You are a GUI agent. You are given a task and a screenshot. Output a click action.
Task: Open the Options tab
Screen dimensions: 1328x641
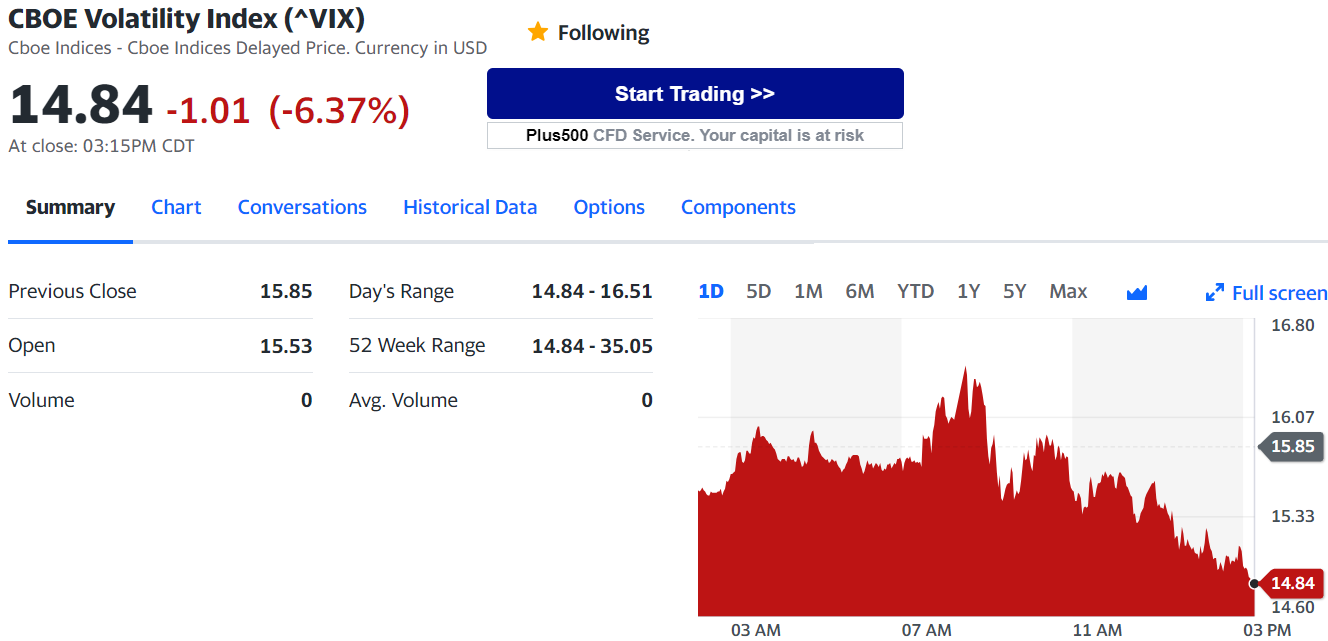(x=609, y=207)
